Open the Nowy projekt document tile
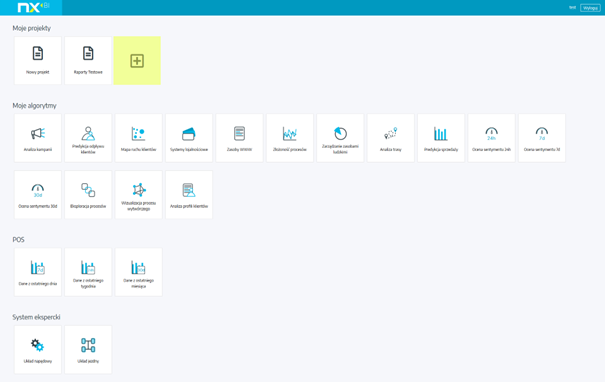 pos(38,61)
